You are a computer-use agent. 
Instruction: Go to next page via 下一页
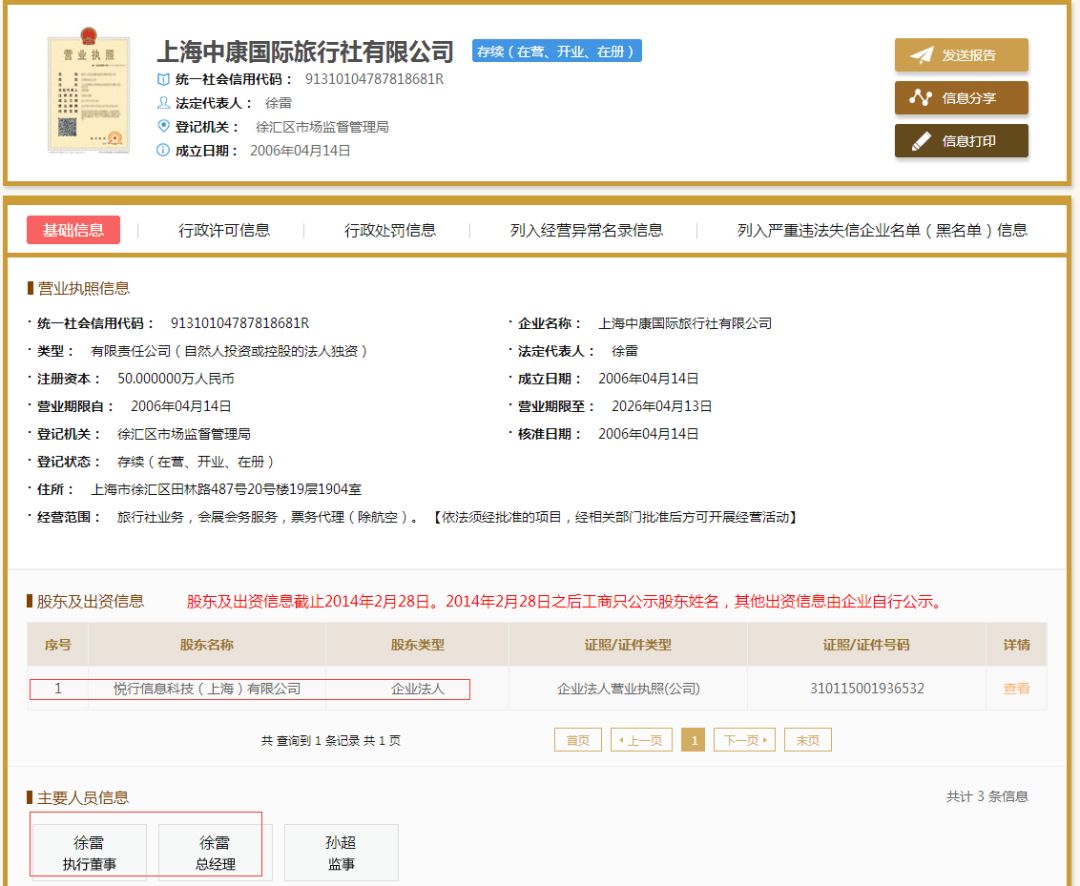tap(748, 739)
